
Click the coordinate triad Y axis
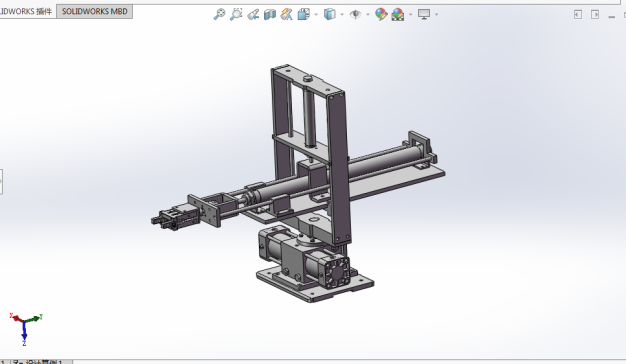click(x=34, y=318)
